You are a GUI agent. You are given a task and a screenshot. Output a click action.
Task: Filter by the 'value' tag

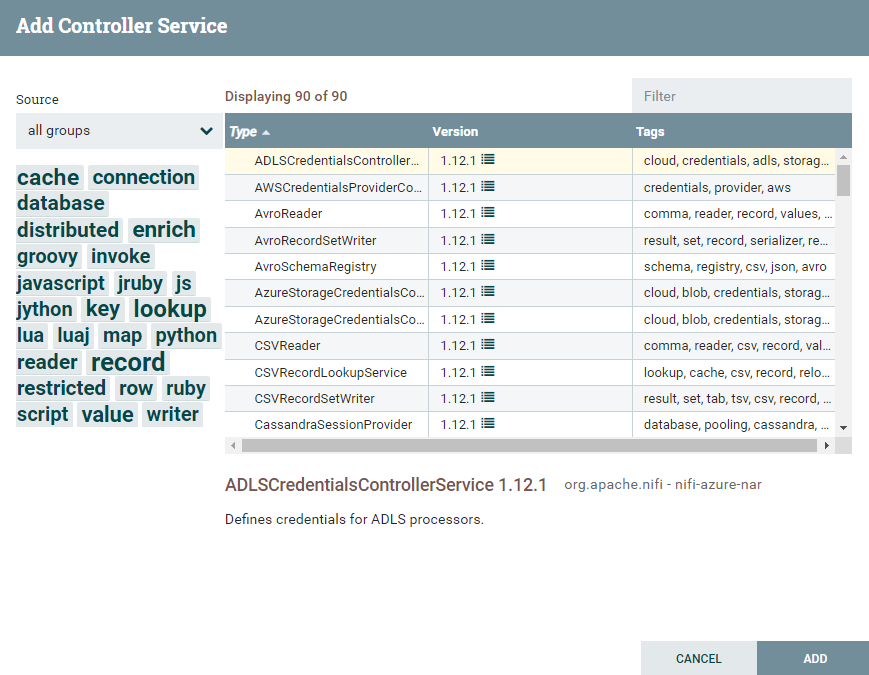[x=108, y=415]
